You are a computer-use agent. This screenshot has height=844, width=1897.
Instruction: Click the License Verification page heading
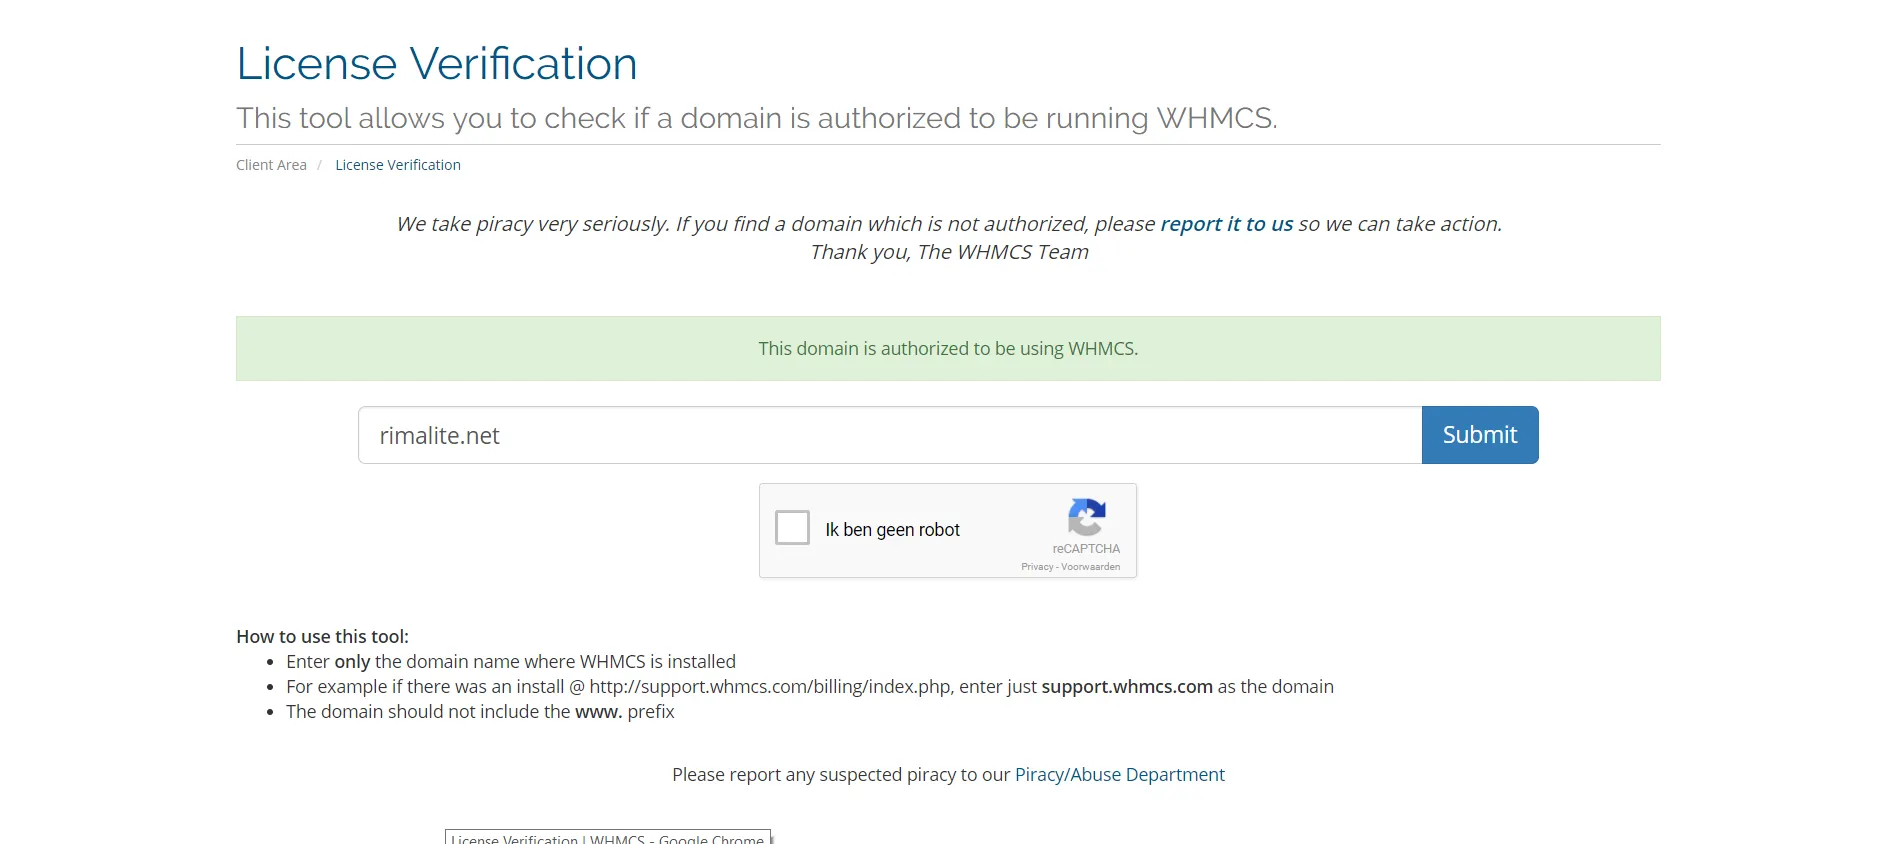[x=437, y=64]
